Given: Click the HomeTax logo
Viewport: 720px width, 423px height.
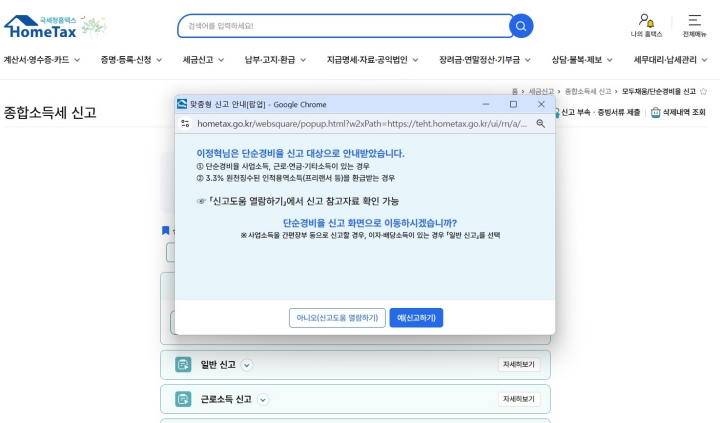Looking at the screenshot, I should point(40,27).
